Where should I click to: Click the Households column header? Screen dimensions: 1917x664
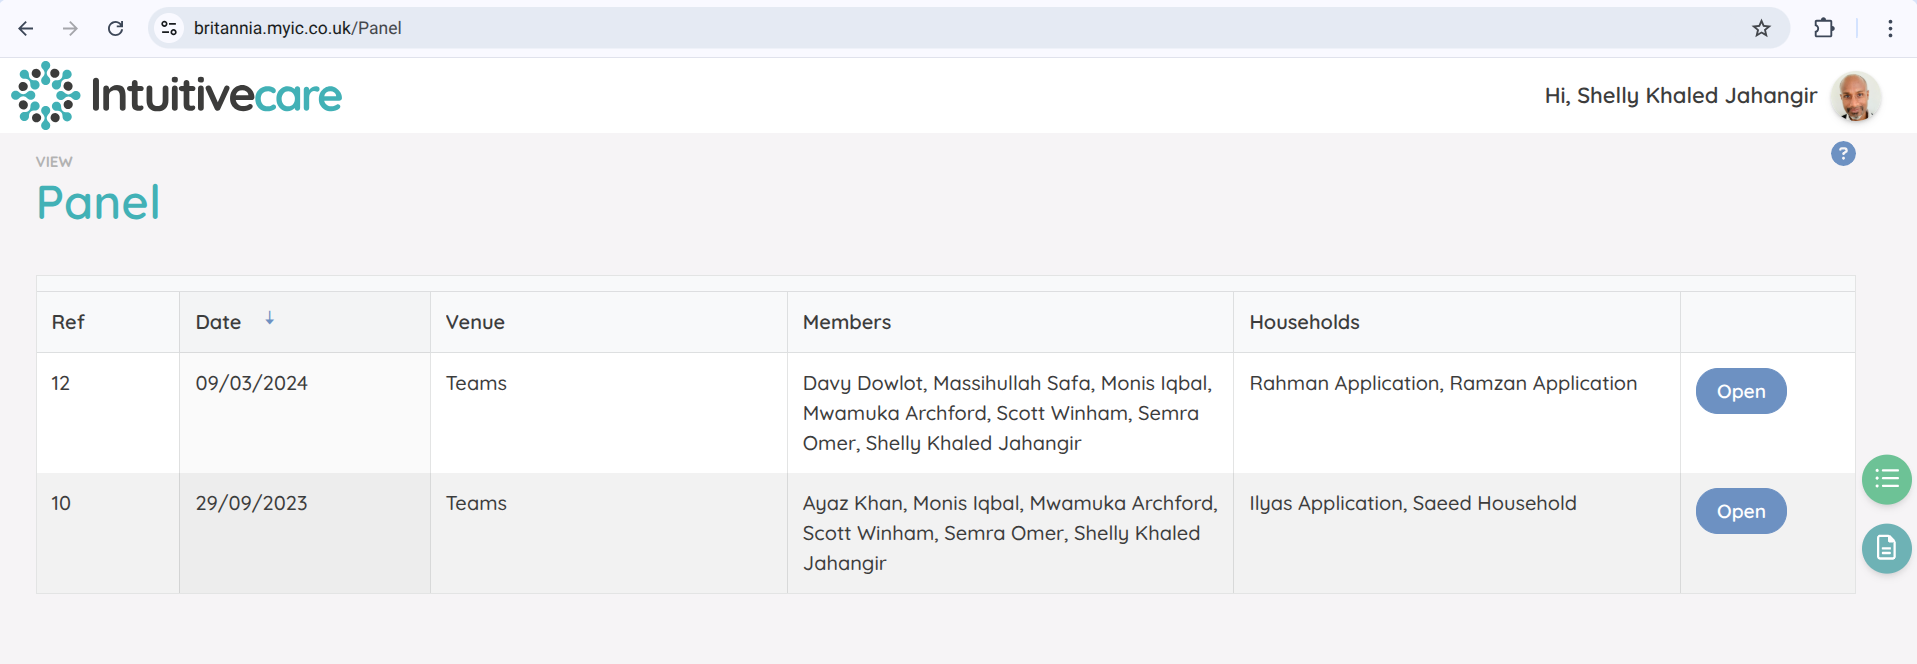point(1304,322)
